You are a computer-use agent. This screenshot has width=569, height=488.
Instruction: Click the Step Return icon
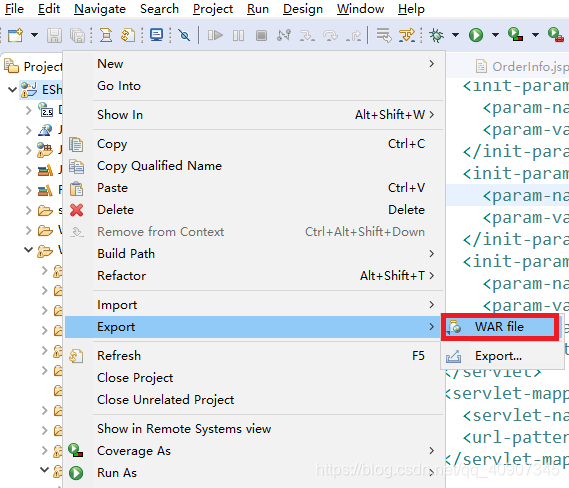tap(354, 36)
